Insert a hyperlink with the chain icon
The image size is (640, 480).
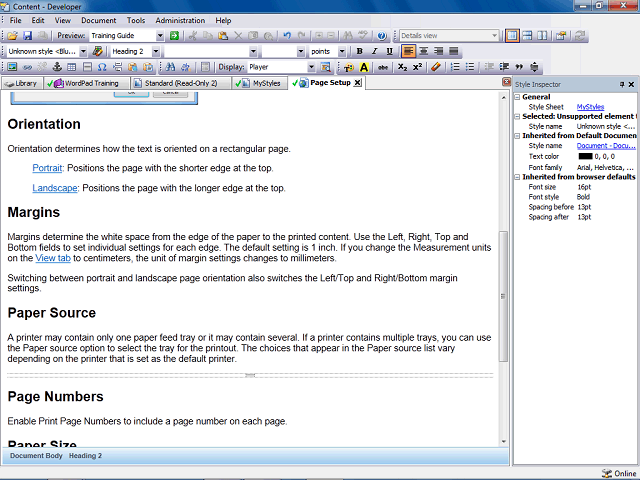[27, 67]
